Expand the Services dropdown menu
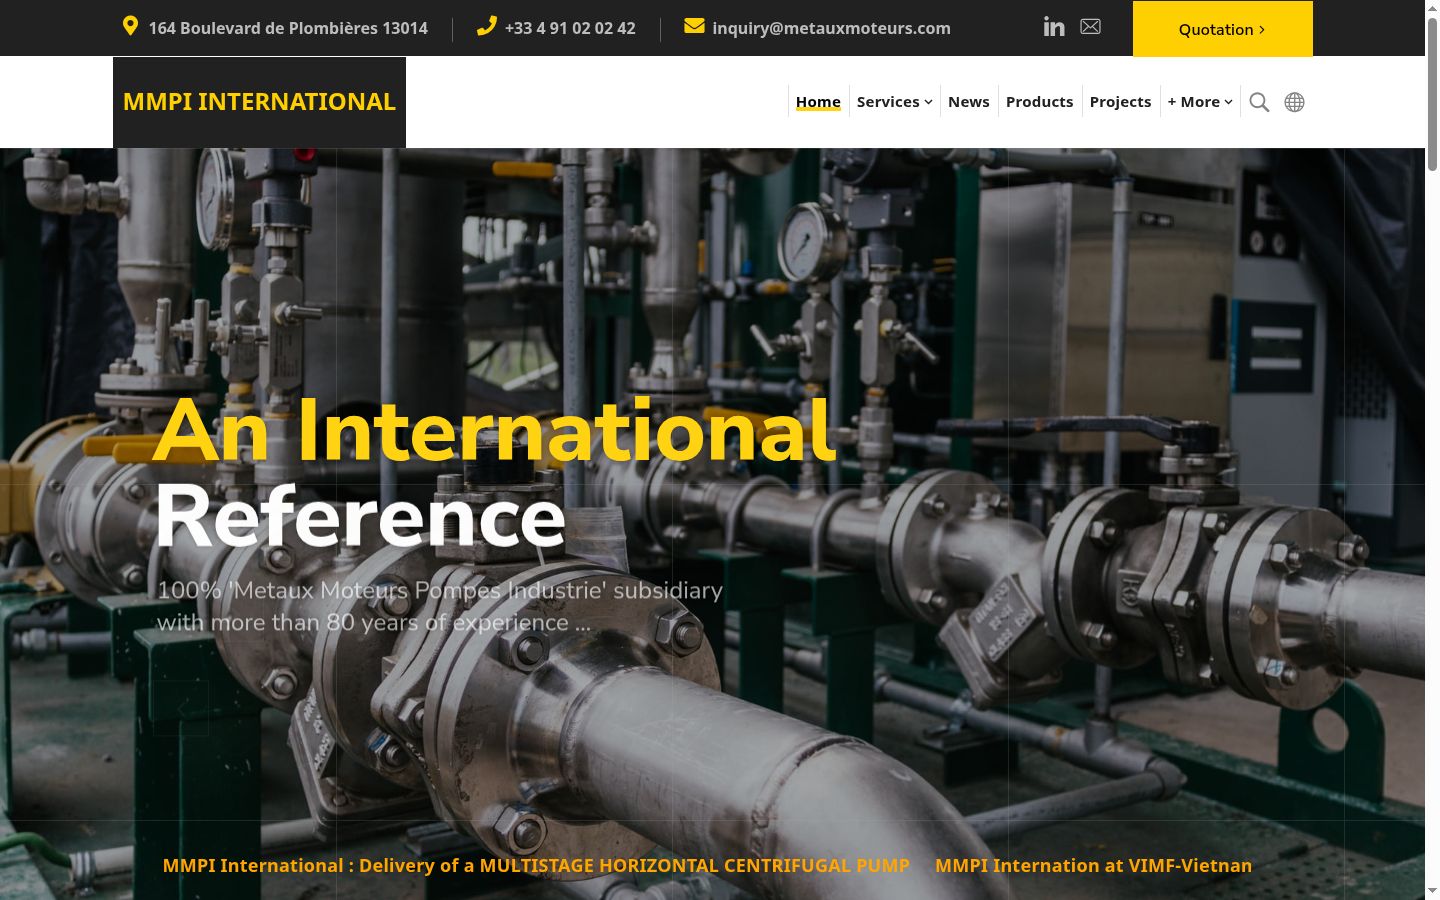The image size is (1440, 900). [894, 102]
